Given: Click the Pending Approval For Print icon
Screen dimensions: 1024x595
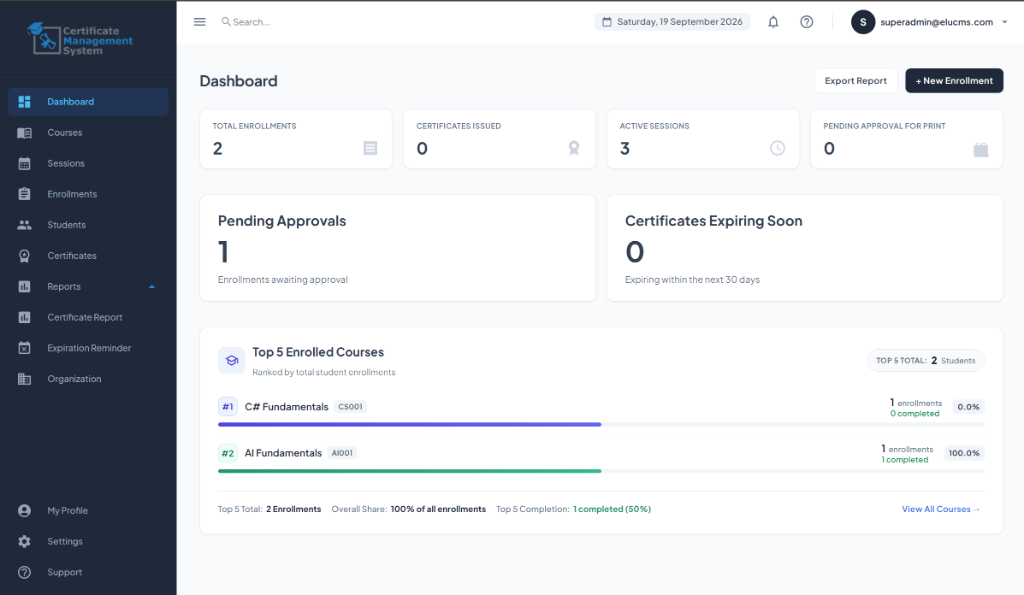Looking at the screenshot, I should coord(981,150).
